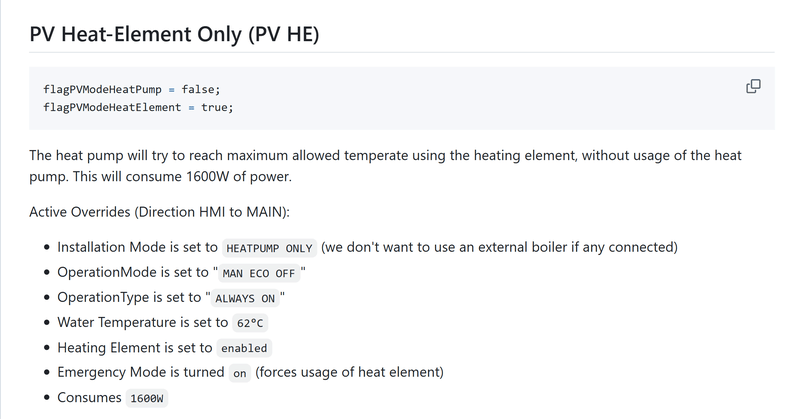The image size is (800, 419).
Task: Click the "Water Temperature is set to" text
Action: pos(142,322)
